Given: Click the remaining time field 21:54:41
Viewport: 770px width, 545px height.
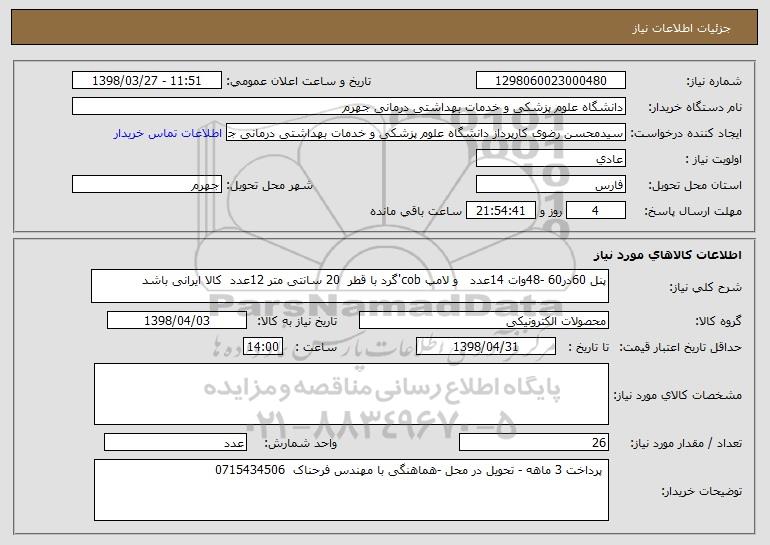Looking at the screenshot, I should (500, 211).
